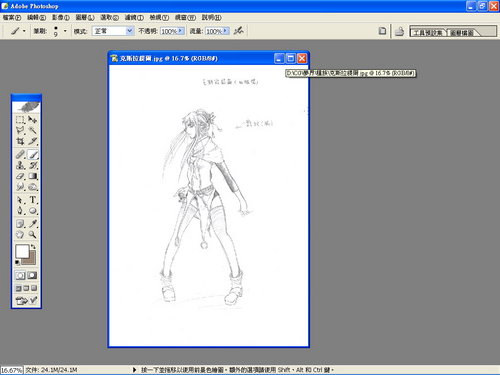Click the feather logo atop the toolbox

(26, 107)
